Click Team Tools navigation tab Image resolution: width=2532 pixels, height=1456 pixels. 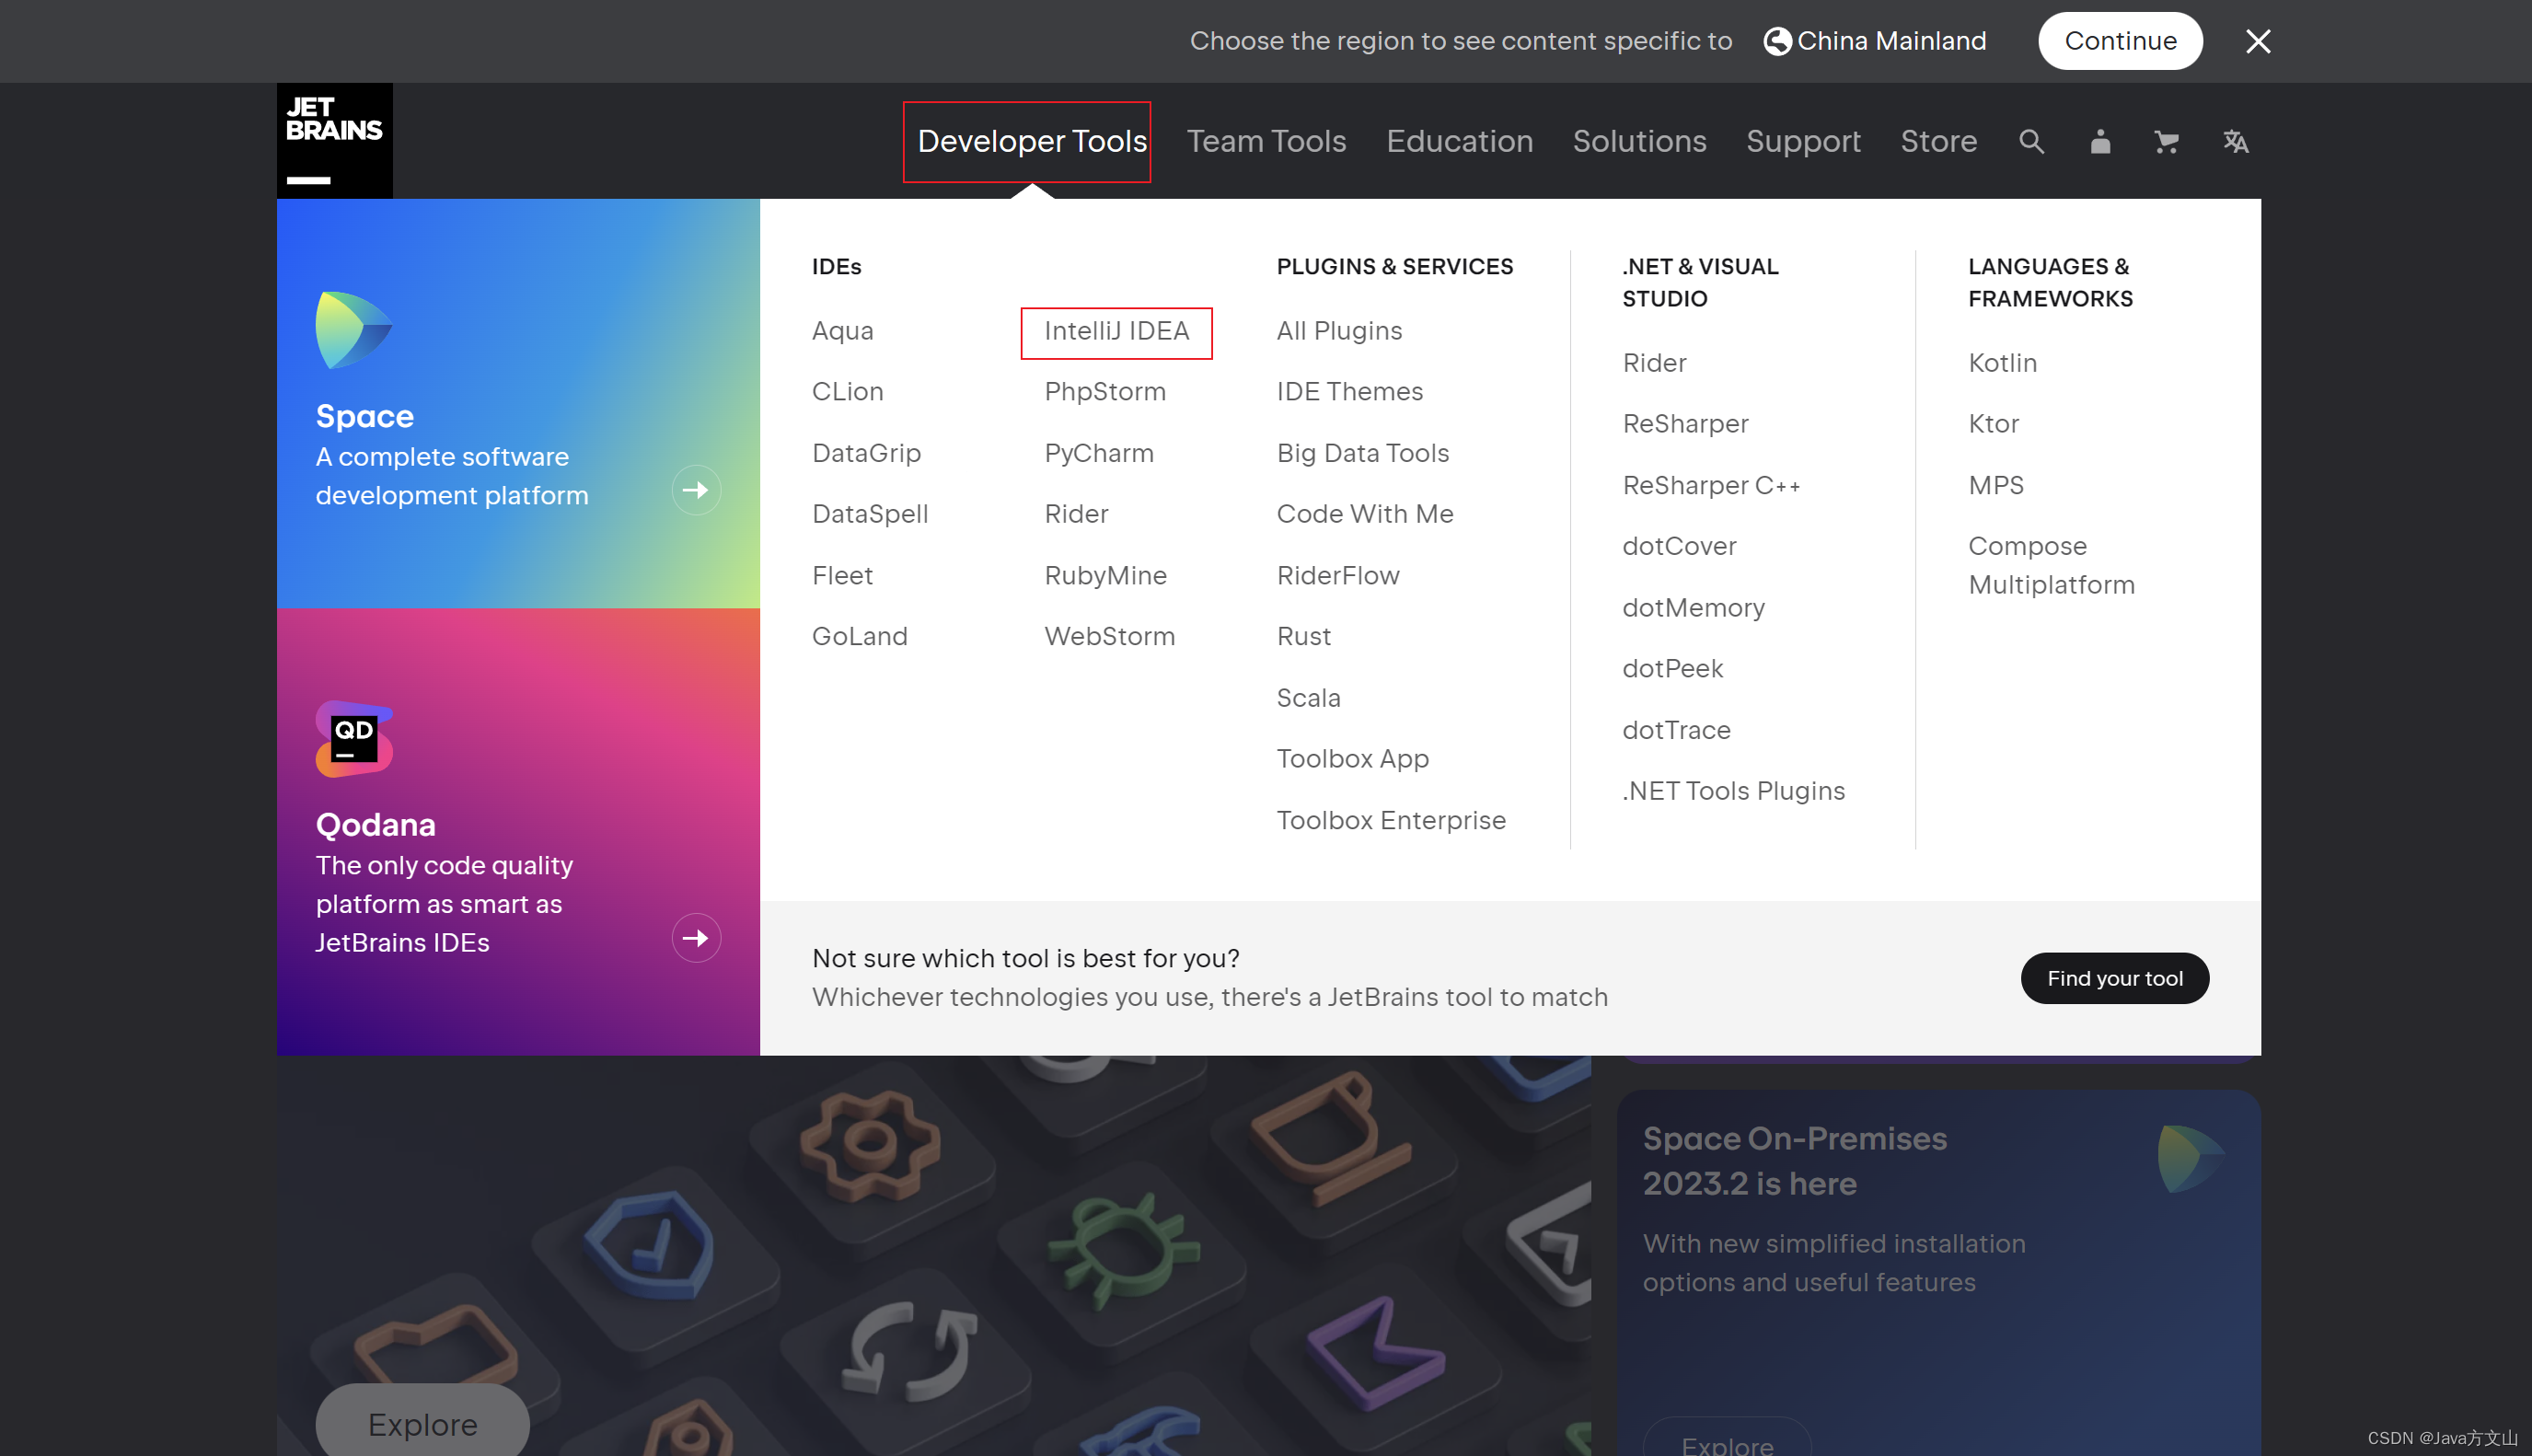coord(1266,141)
